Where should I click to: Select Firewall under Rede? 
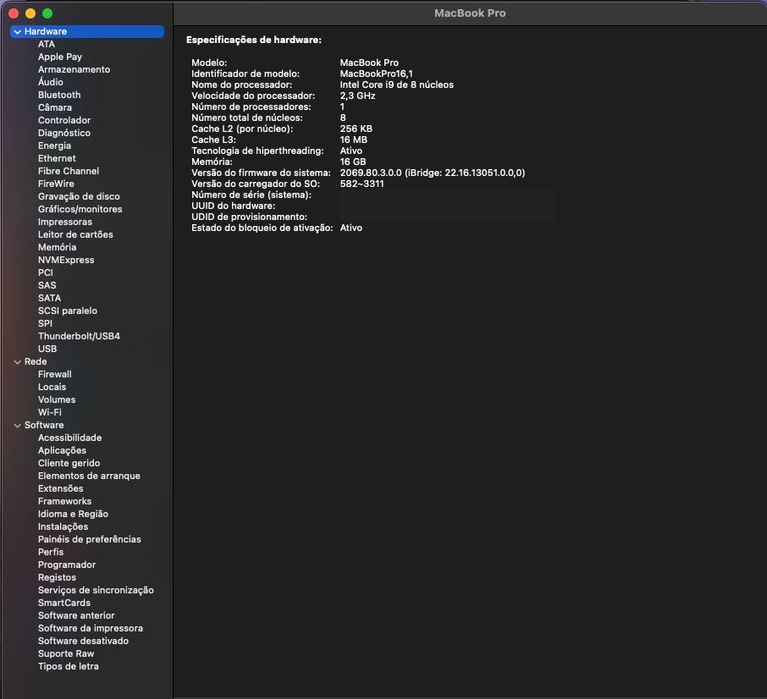click(55, 375)
